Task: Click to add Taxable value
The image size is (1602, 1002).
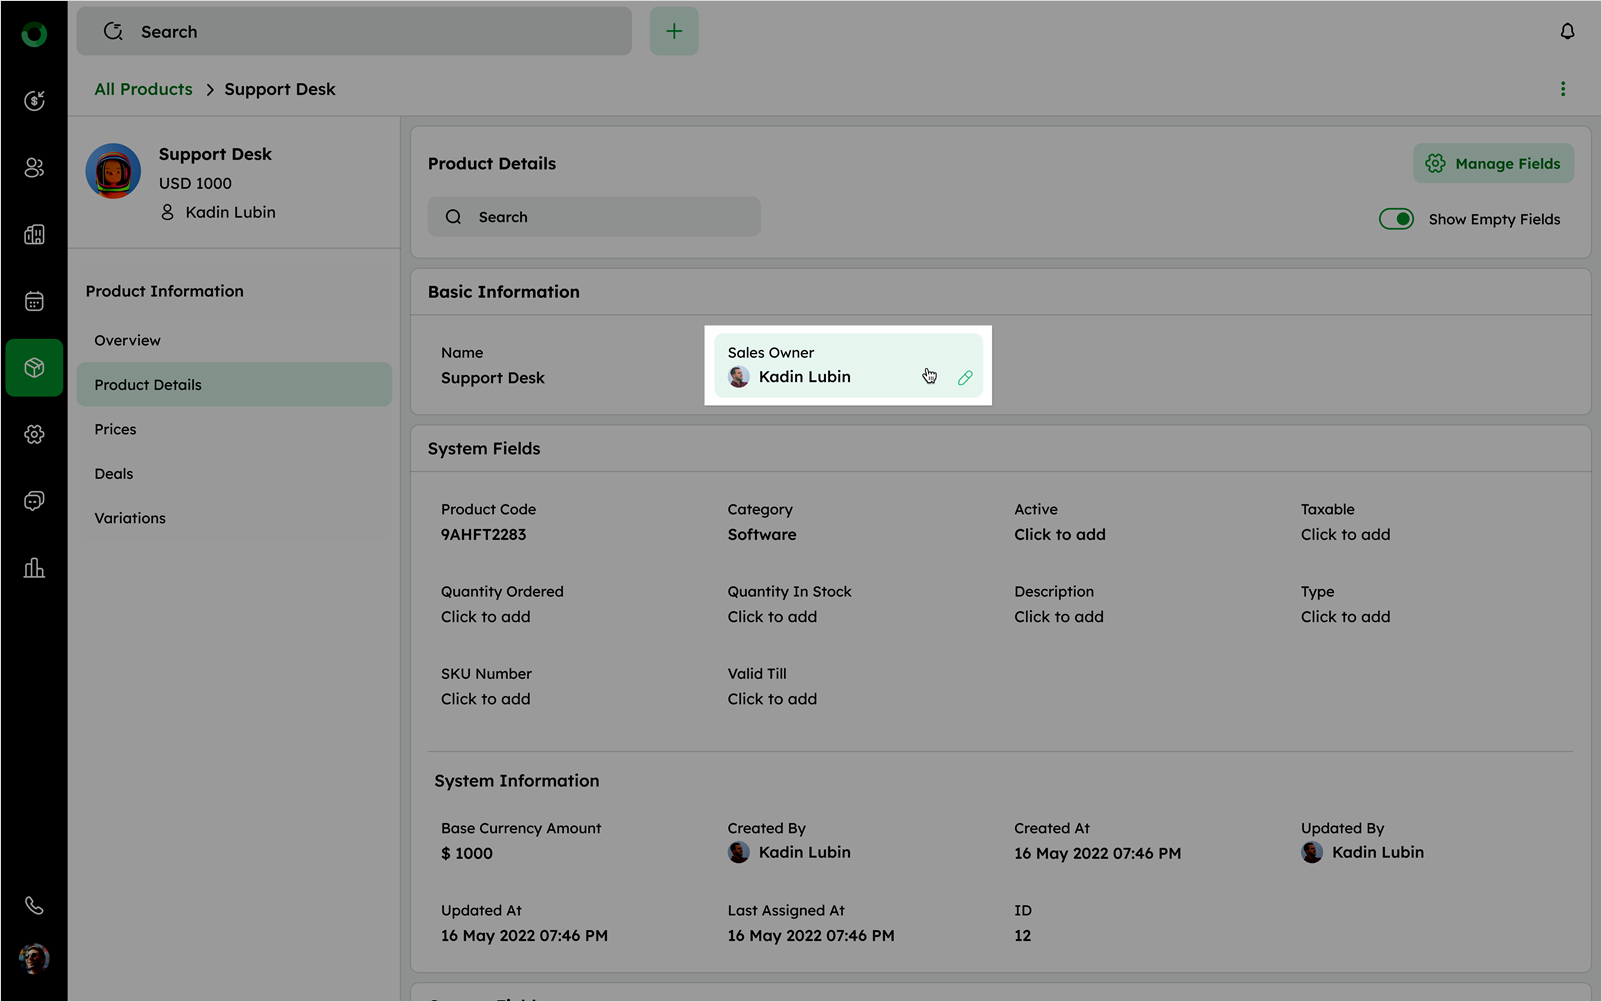Action: [x=1345, y=535]
